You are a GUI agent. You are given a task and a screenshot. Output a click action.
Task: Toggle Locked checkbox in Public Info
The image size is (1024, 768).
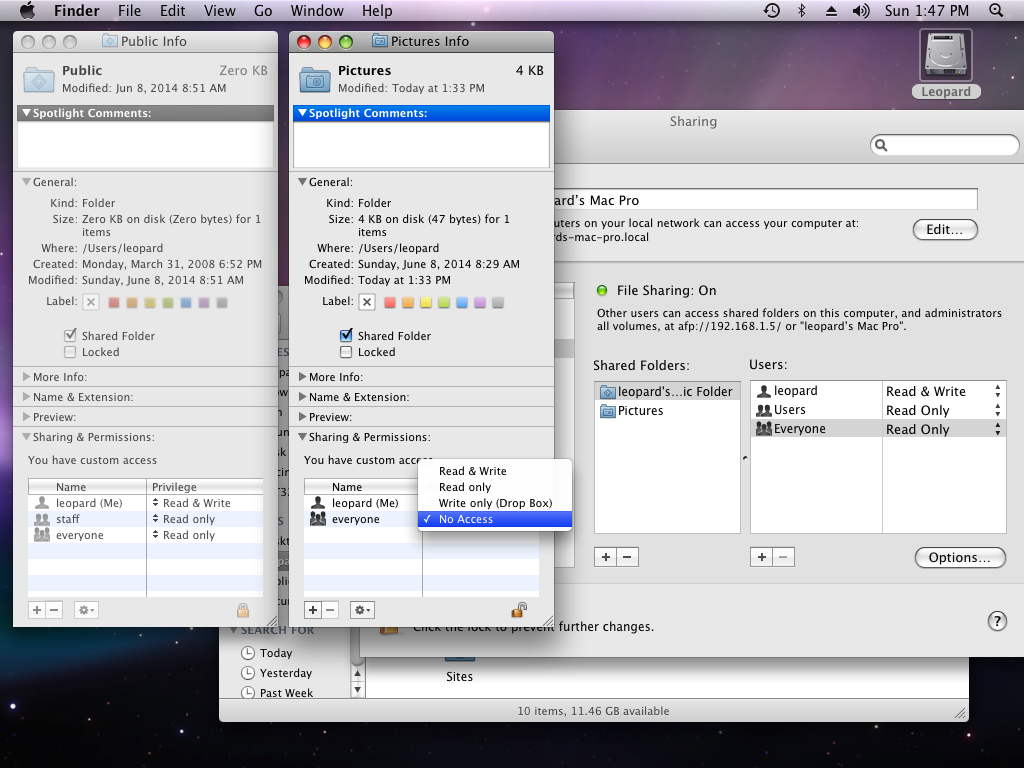click(x=70, y=352)
